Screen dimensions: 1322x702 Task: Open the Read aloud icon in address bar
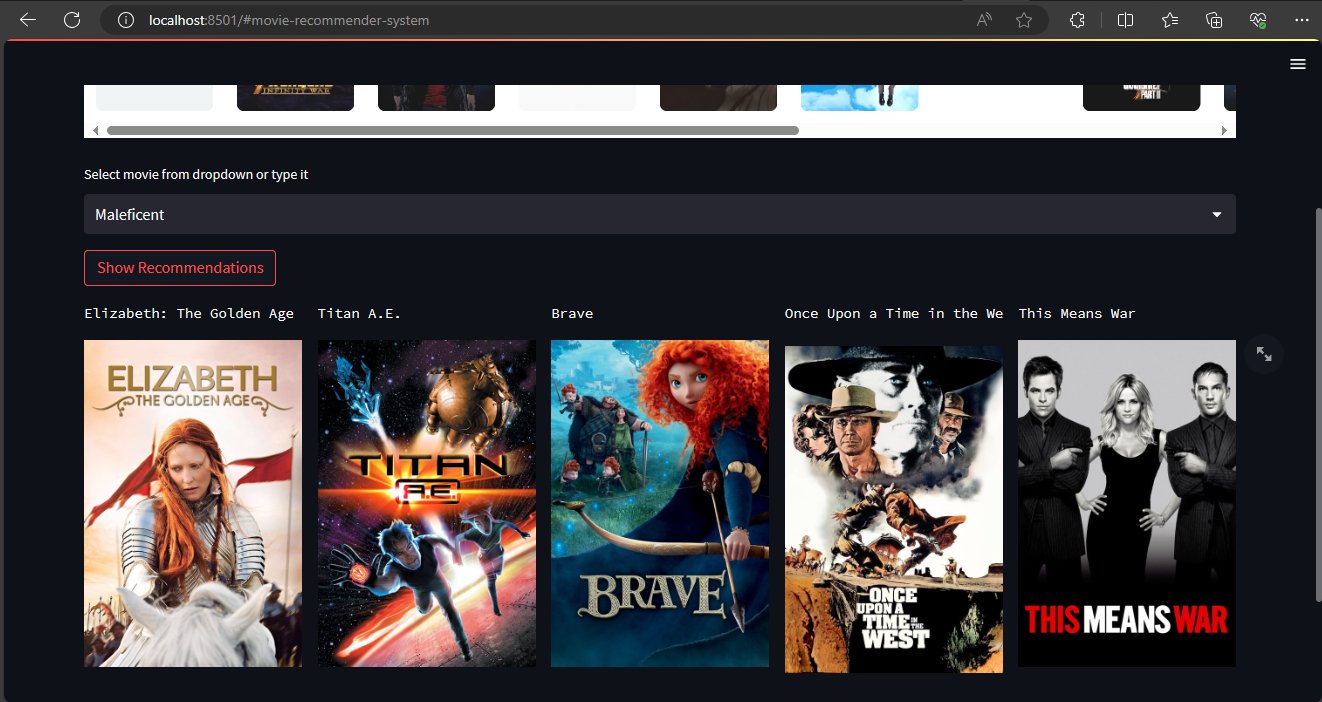tap(984, 20)
